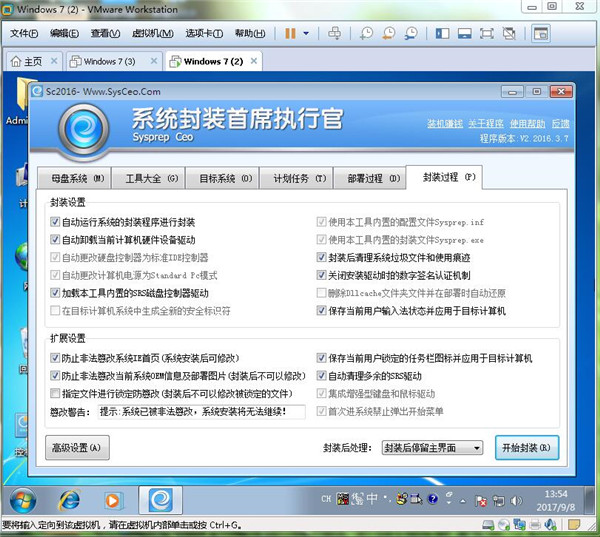This screenshot has width=600, height=537.
Task: Toggle 自动清理多余的SRS驱动 checkbox
Action: tap(321, 375)
